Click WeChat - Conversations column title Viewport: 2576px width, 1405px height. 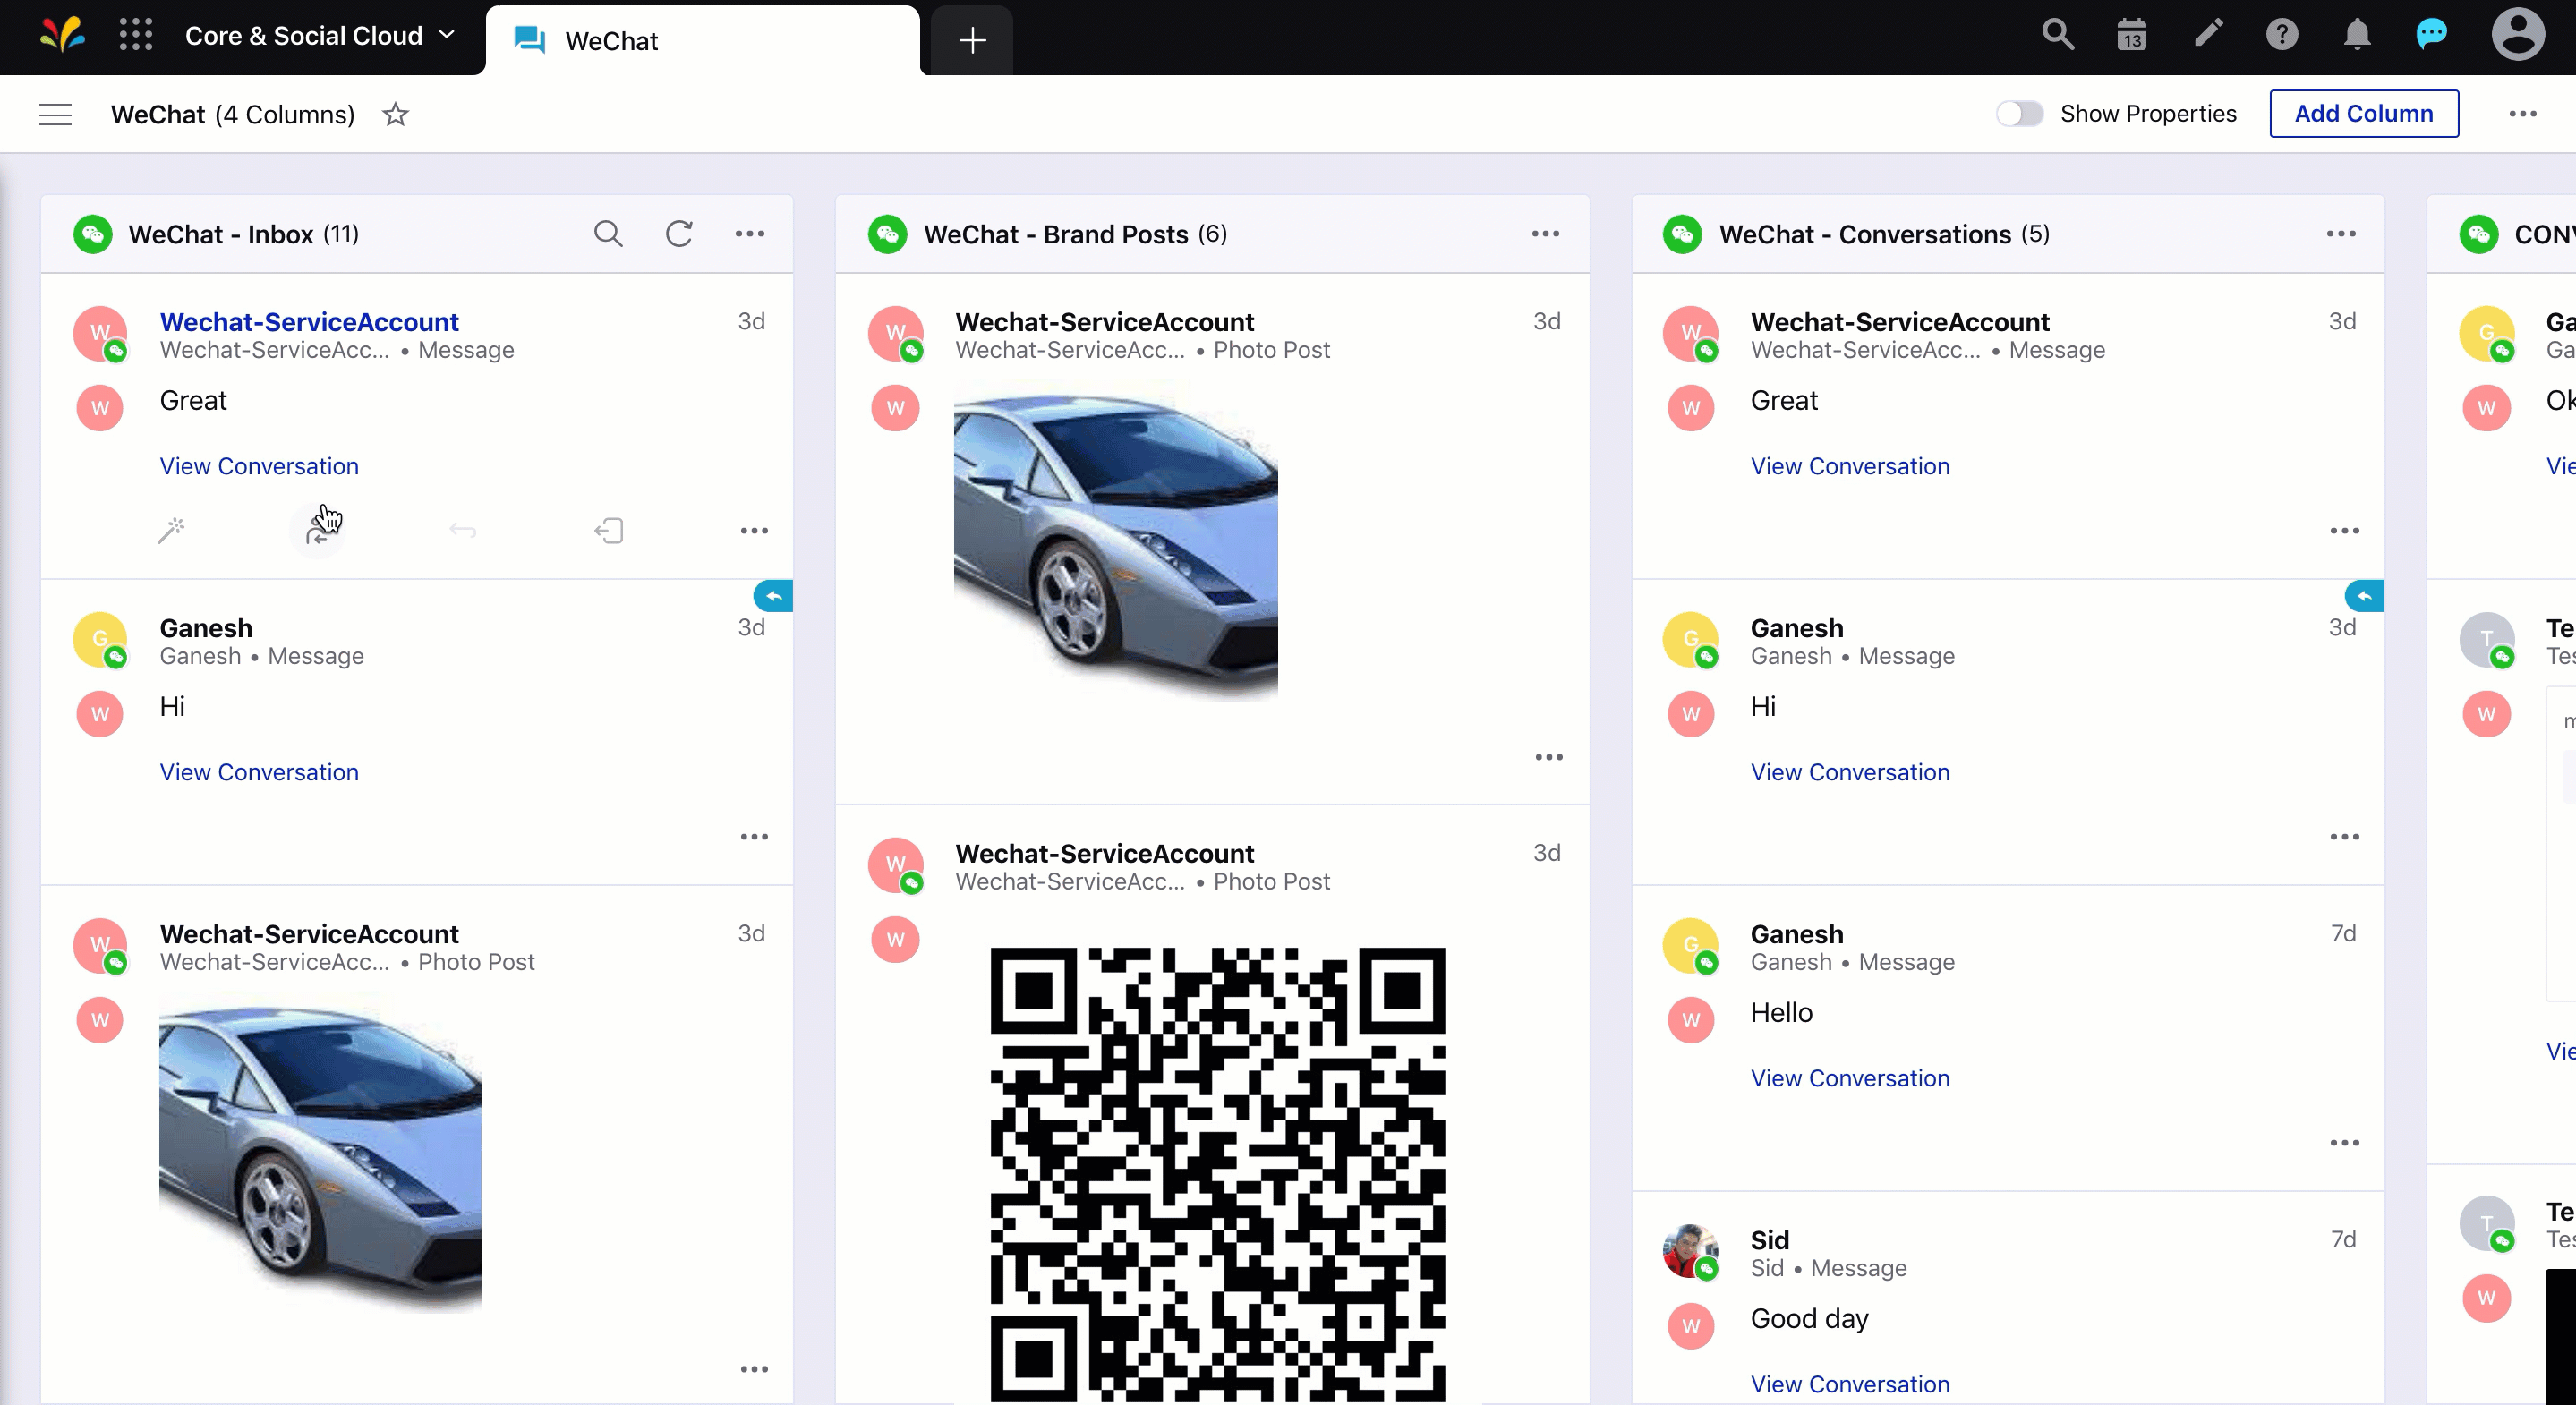pyautogui.click(x=1865, y=234)
